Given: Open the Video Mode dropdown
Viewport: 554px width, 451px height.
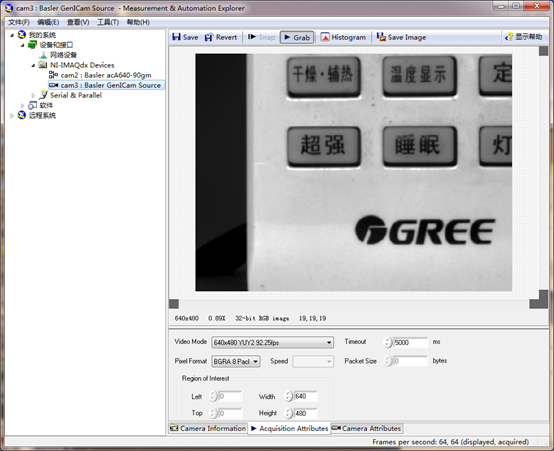Looking at the screenshot, I should pyautogui.click(x=272, y=342).
